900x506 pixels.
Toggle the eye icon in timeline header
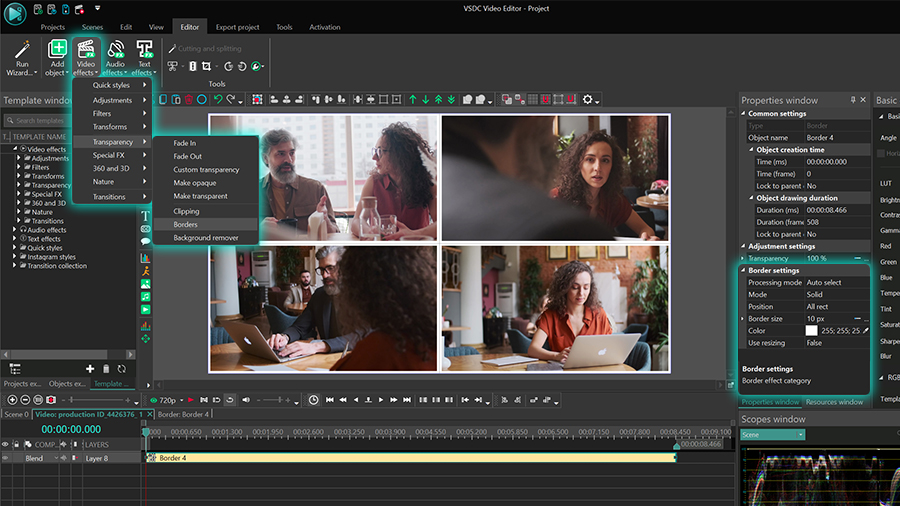(5, 444)
